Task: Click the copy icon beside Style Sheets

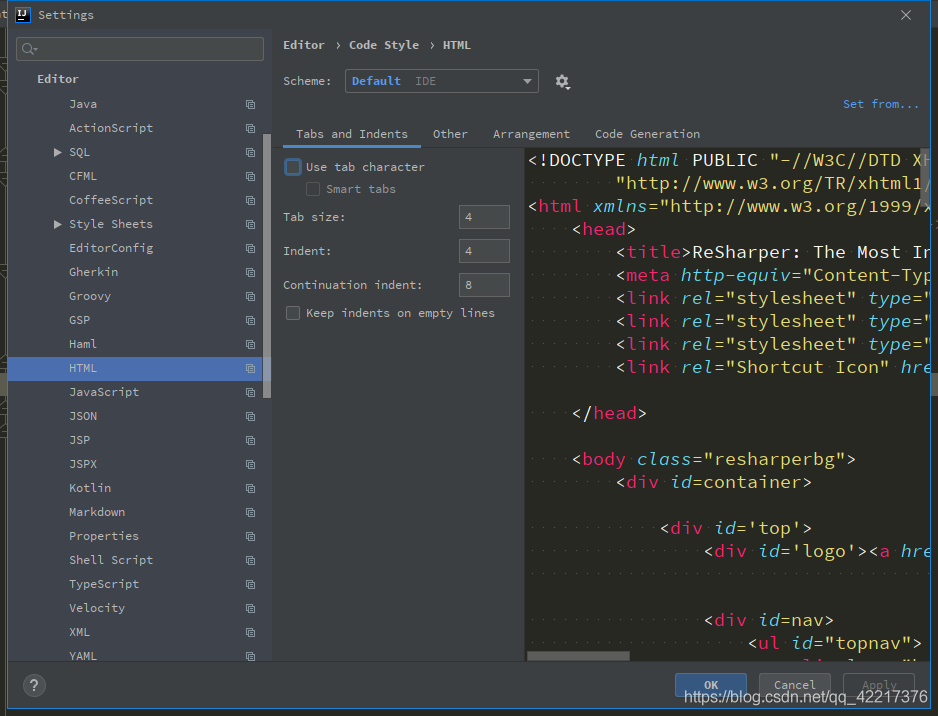Action: tap(251, 224)
